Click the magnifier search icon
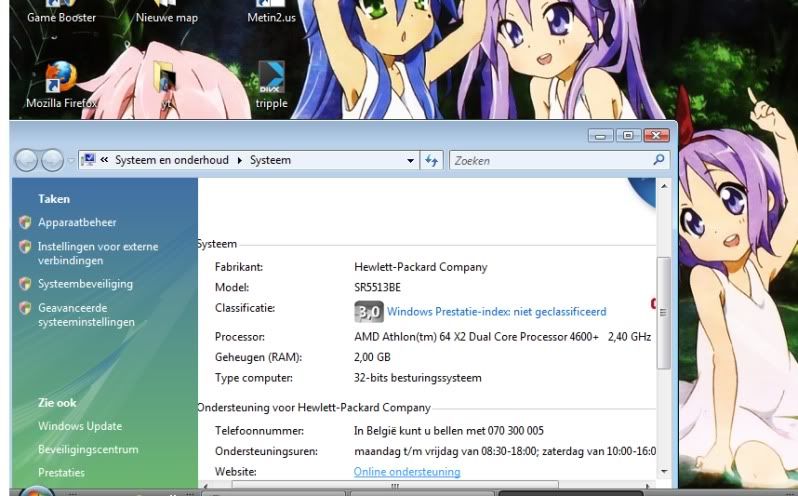This screenshot has height=496, width=798. [659, 160]
